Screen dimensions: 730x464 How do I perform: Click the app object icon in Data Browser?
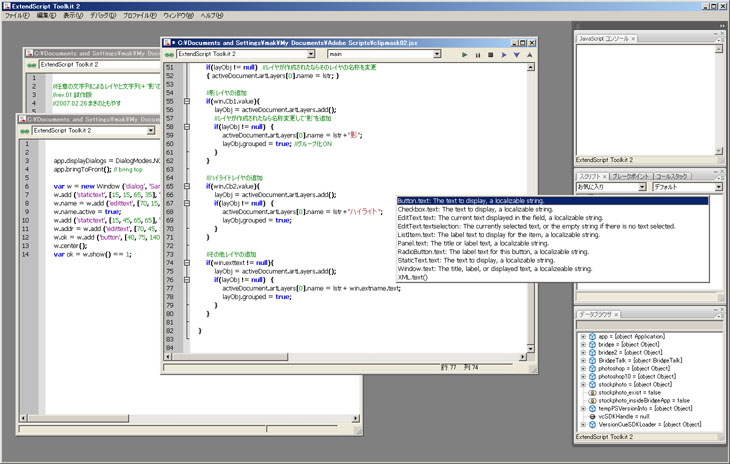tap(592, 336)
